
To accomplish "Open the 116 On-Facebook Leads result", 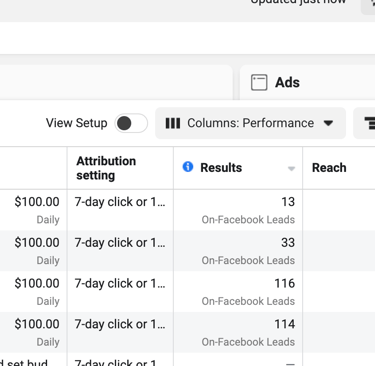I will click(248, 292).
